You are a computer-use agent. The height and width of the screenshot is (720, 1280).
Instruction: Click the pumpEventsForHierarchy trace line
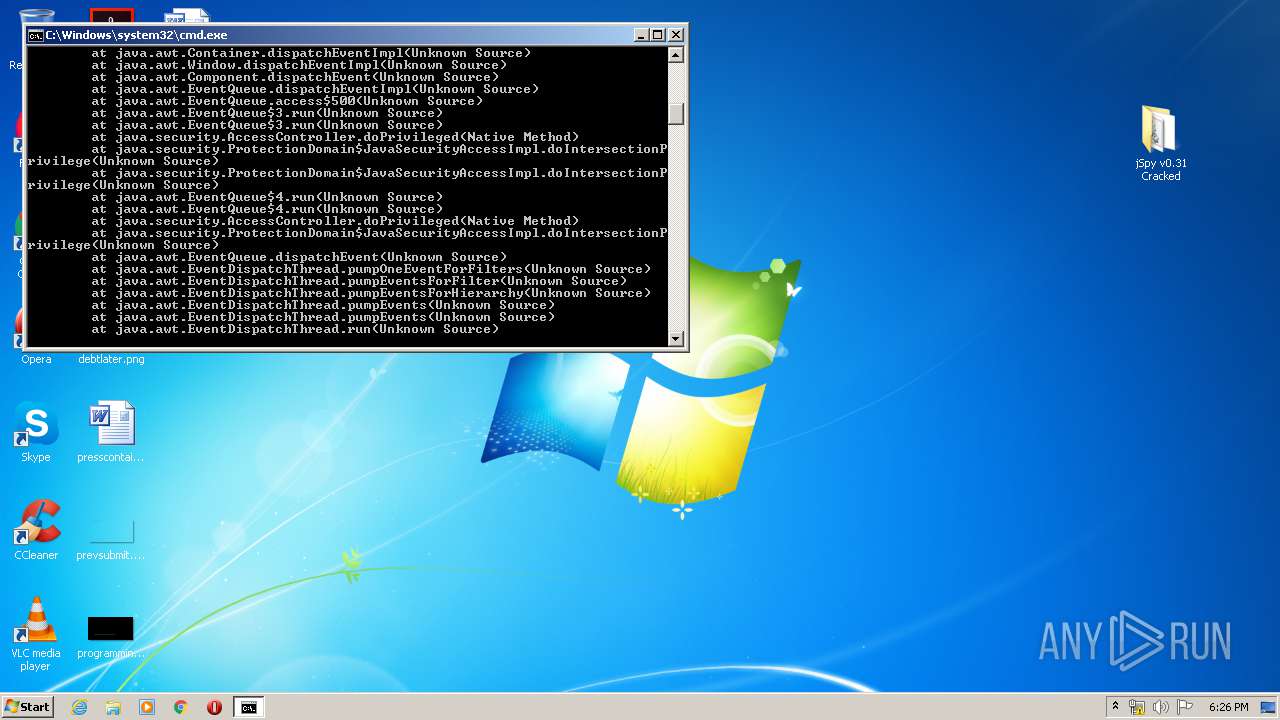tap(372, 293)
